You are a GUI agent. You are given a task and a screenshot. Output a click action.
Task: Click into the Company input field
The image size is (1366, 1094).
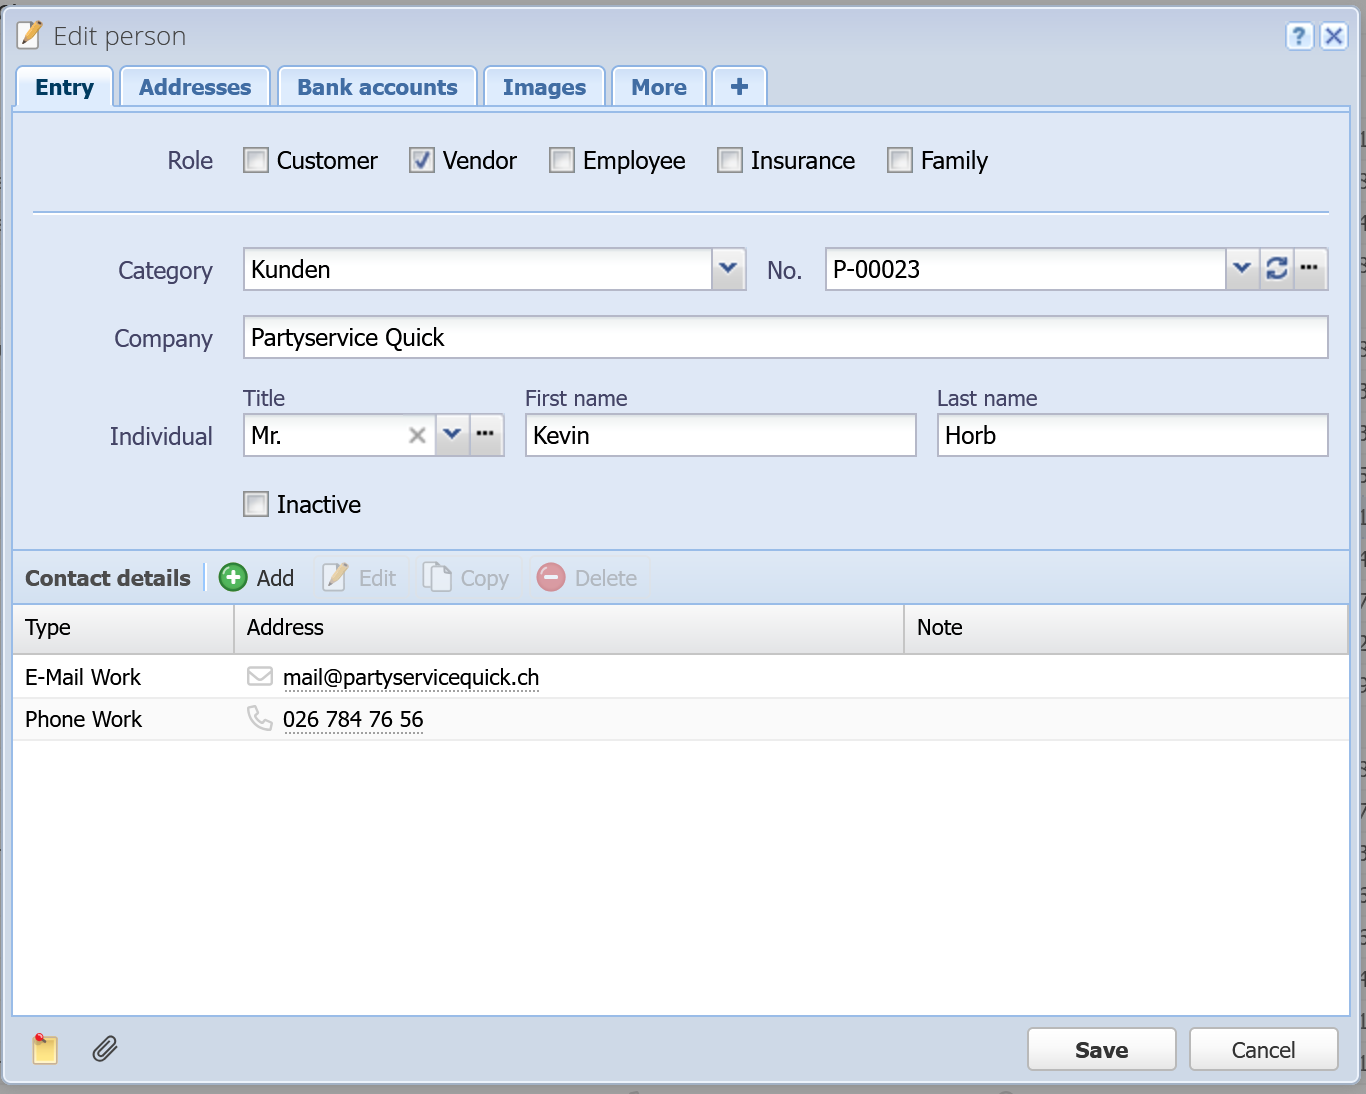[786, 337]
